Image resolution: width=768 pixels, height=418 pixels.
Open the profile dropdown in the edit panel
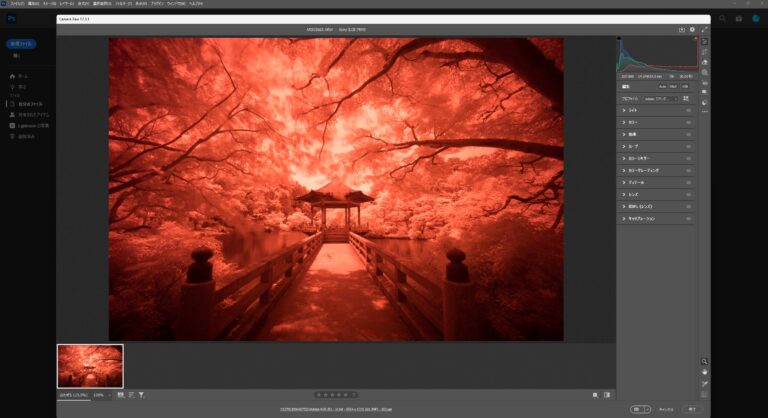pos(661,99)
